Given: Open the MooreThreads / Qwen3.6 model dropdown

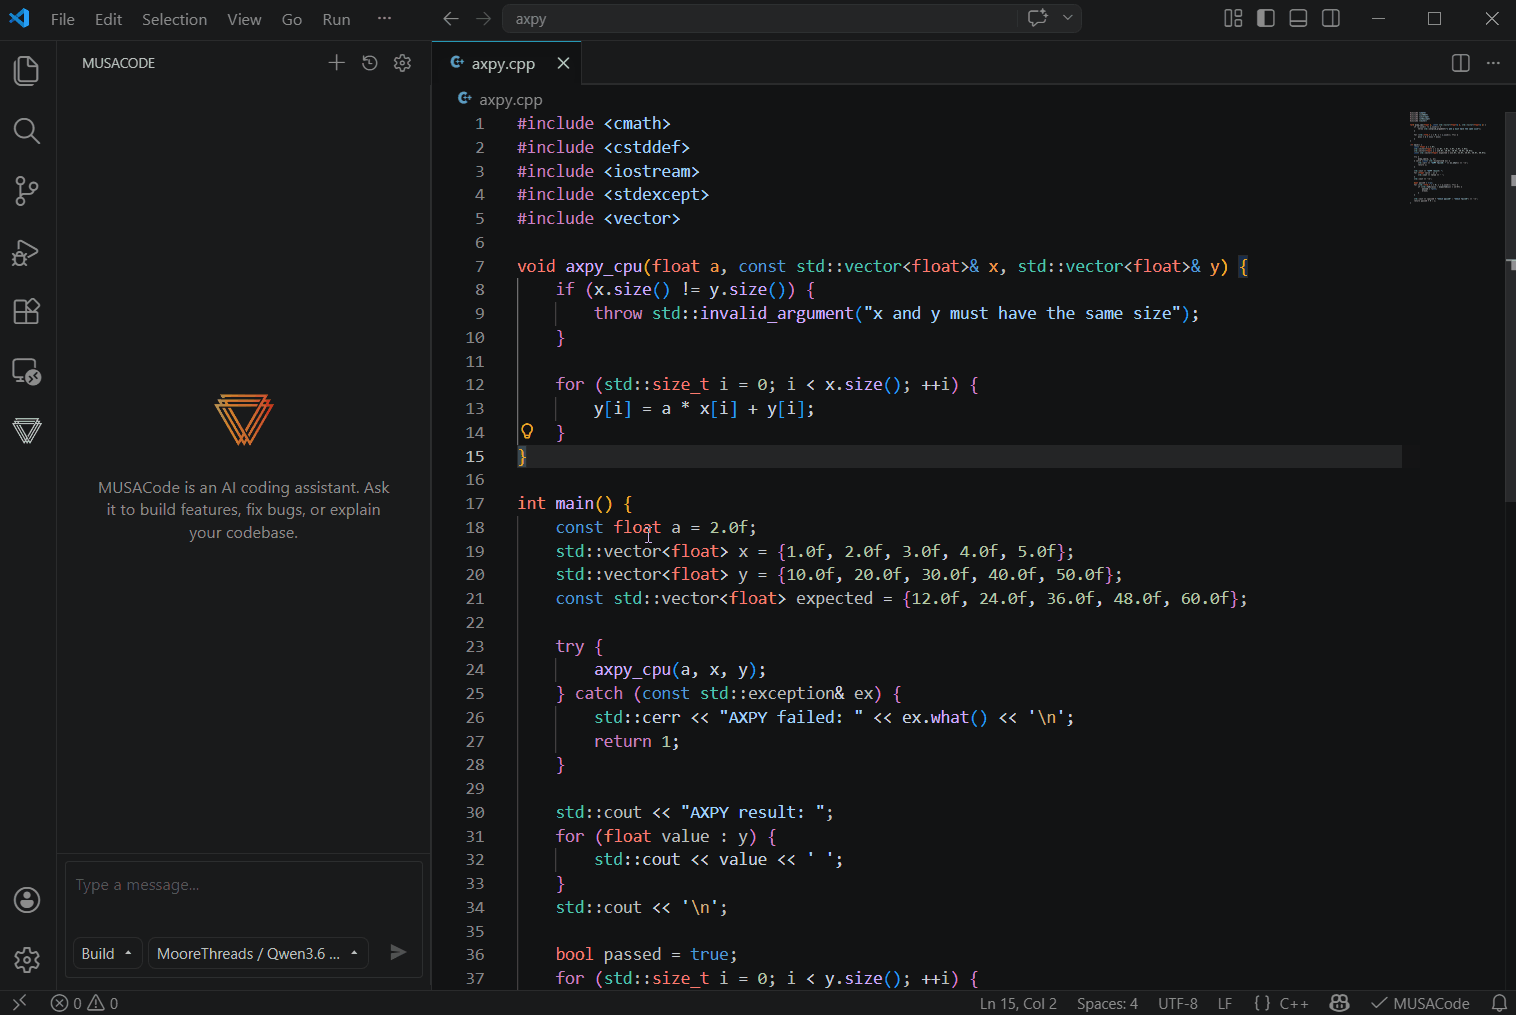Looking at the screenshot, I should (258, 953).
